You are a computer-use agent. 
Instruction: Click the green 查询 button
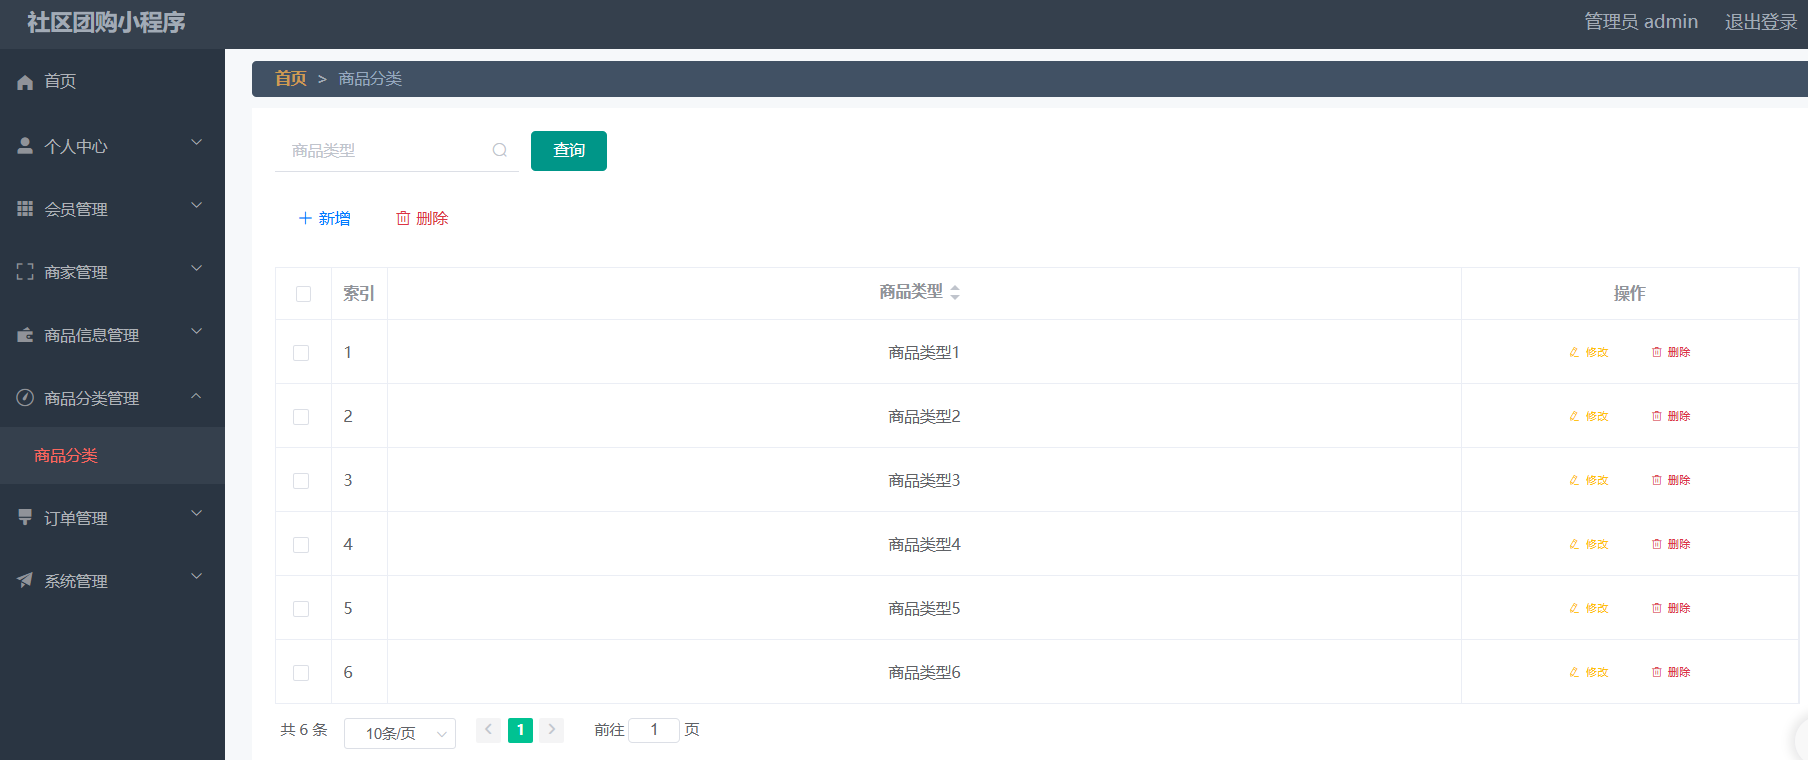[x=569, y=150]
